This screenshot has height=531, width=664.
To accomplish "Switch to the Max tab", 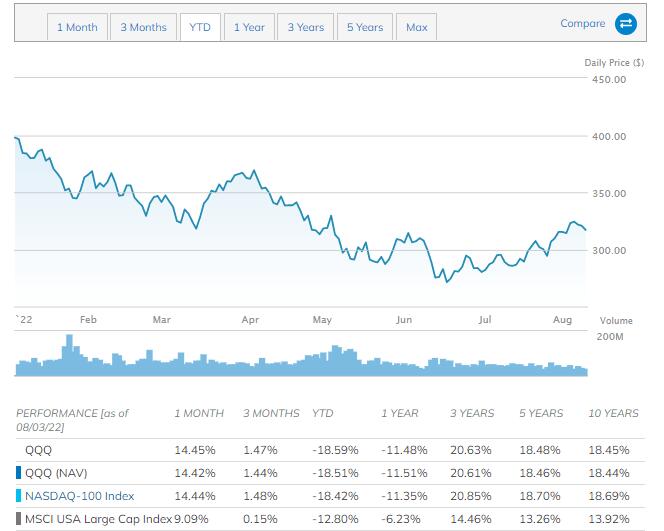I will (416, 27).
